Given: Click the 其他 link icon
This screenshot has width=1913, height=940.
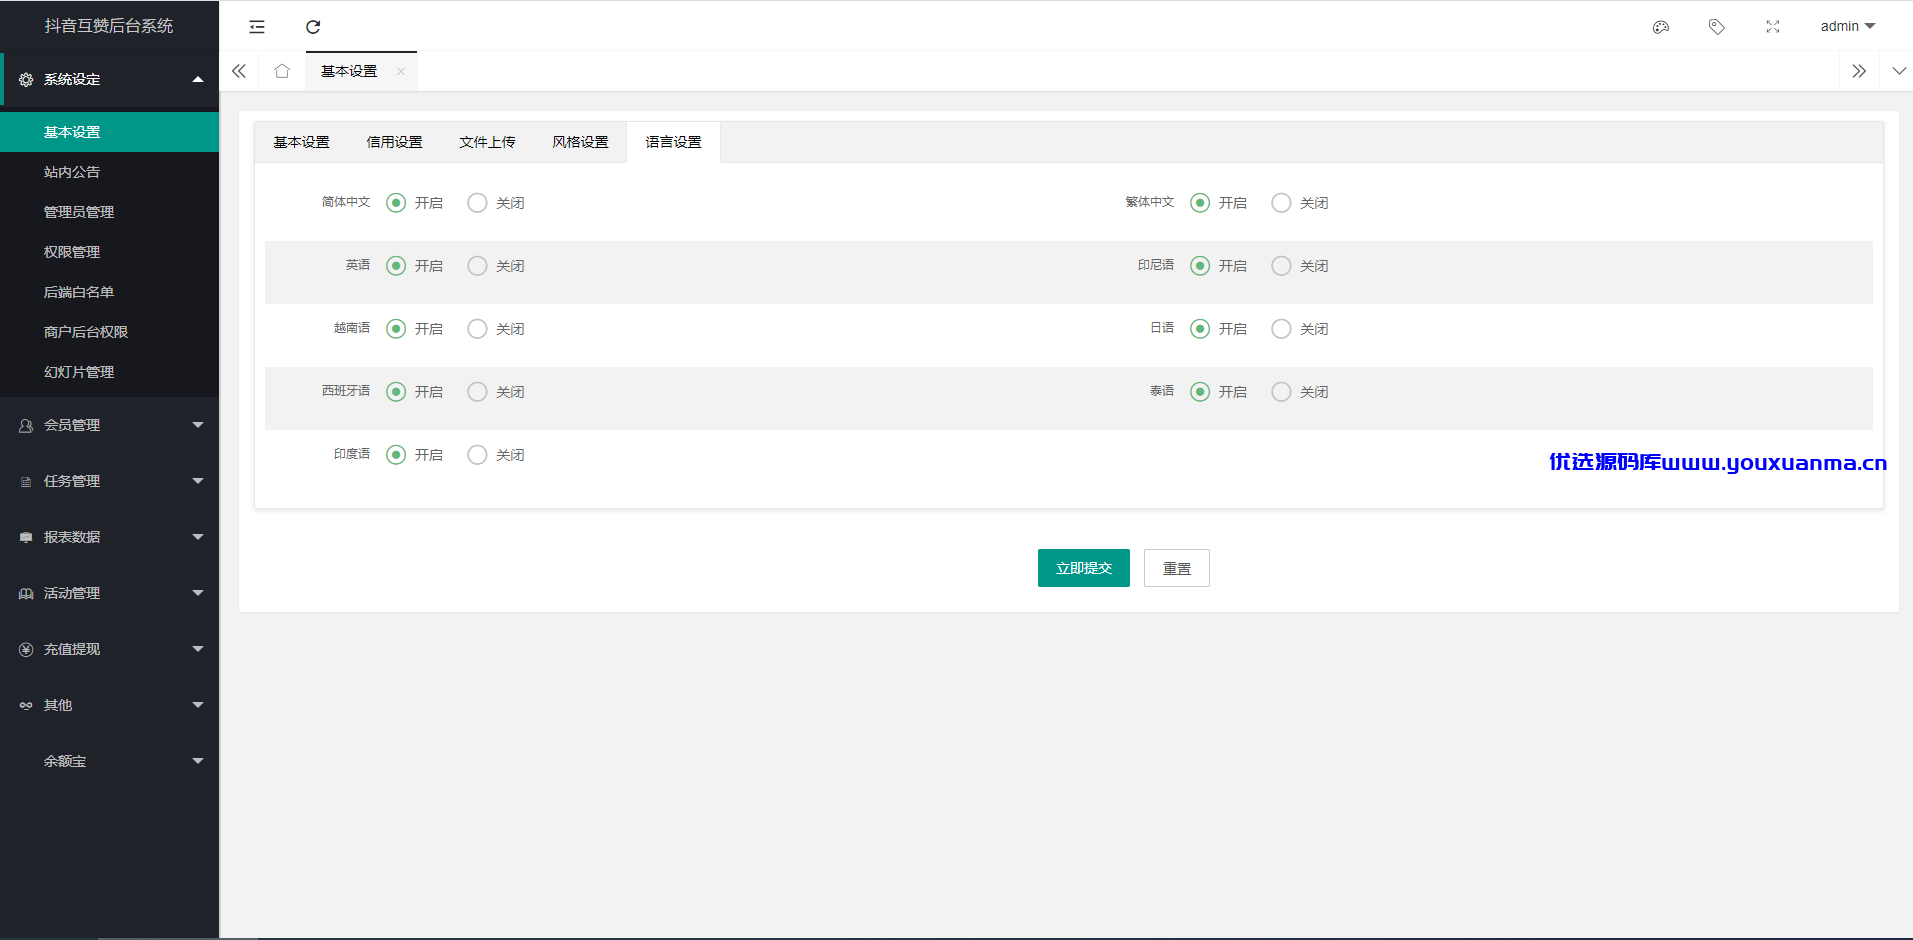Looking at the screenshot, I should coord(26,705).
